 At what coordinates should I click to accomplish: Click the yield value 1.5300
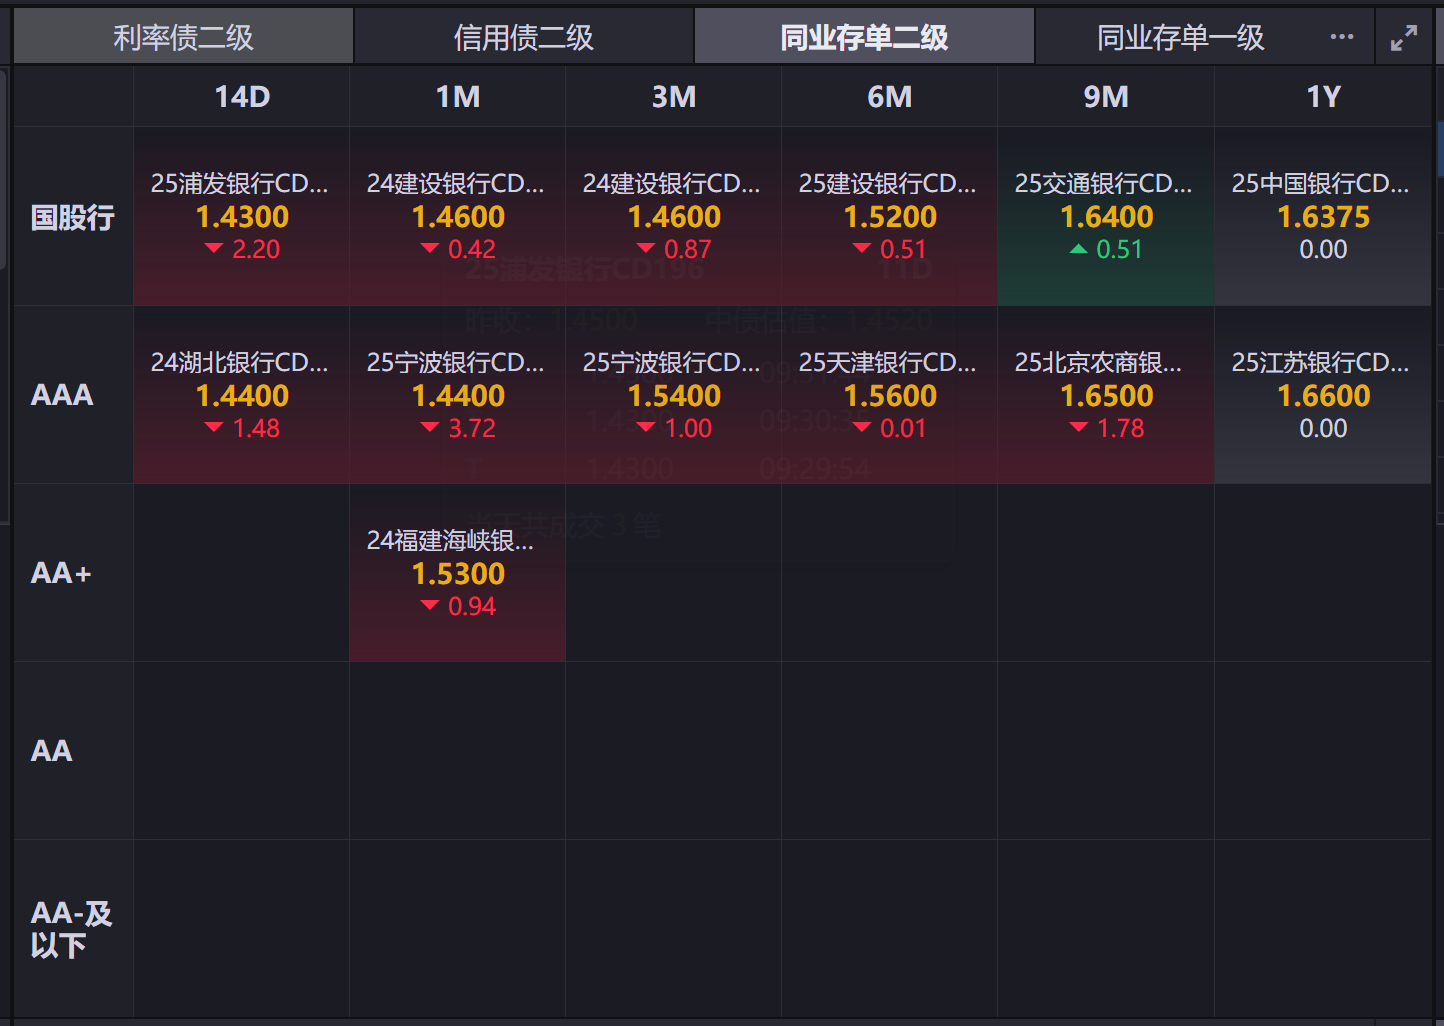[x=458, y=574]
